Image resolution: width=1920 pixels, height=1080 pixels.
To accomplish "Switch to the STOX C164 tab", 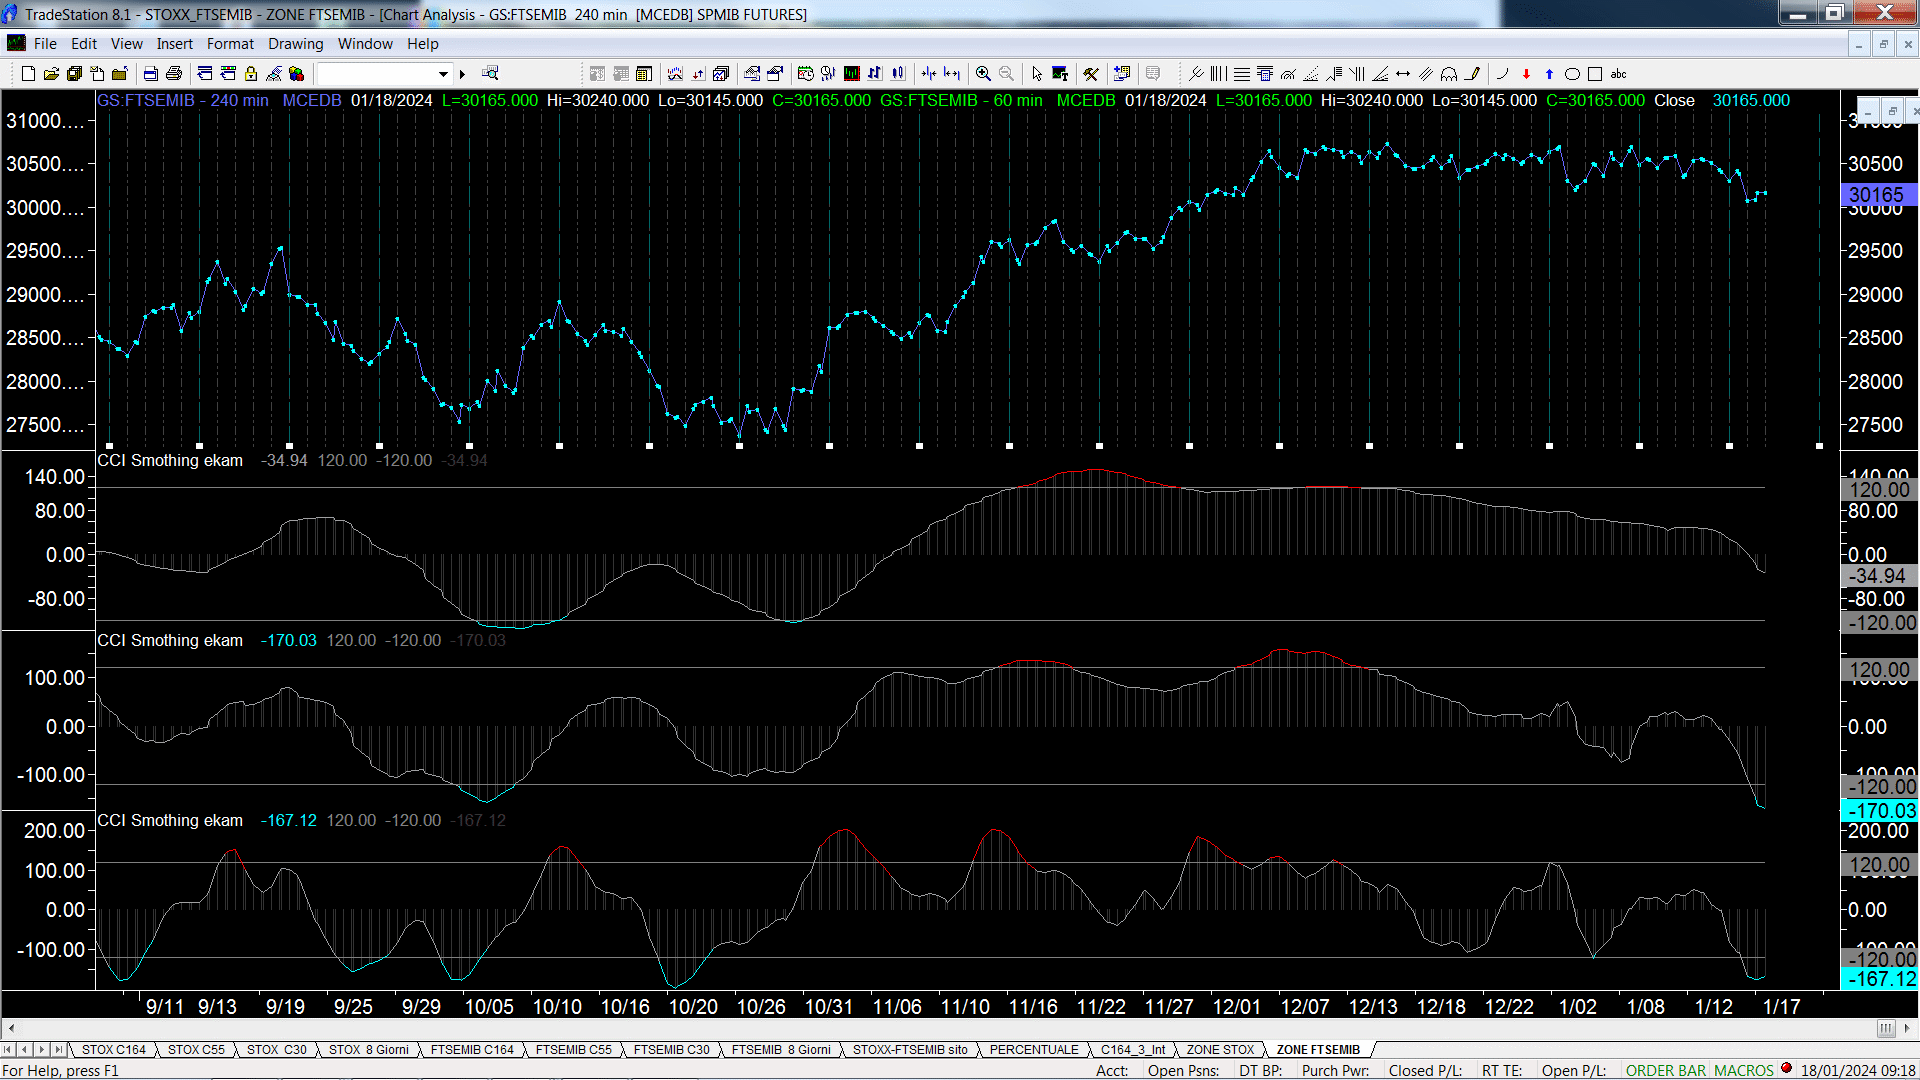I will [113, 1050].
